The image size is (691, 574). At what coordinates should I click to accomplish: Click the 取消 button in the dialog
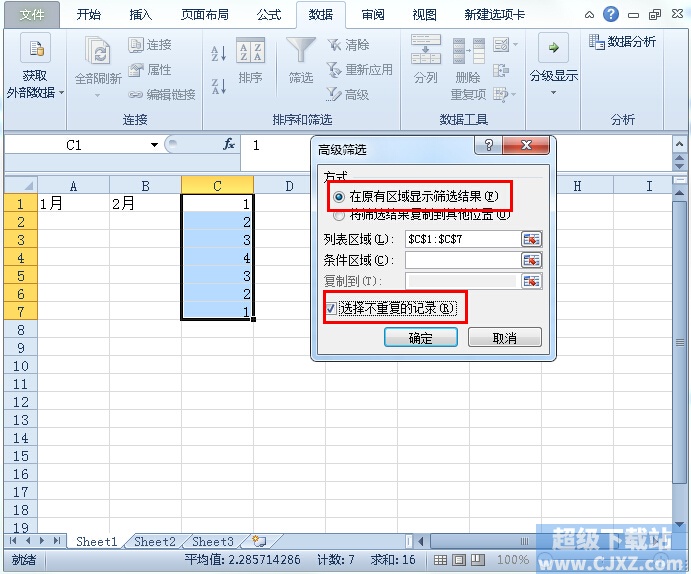point(505,338)
